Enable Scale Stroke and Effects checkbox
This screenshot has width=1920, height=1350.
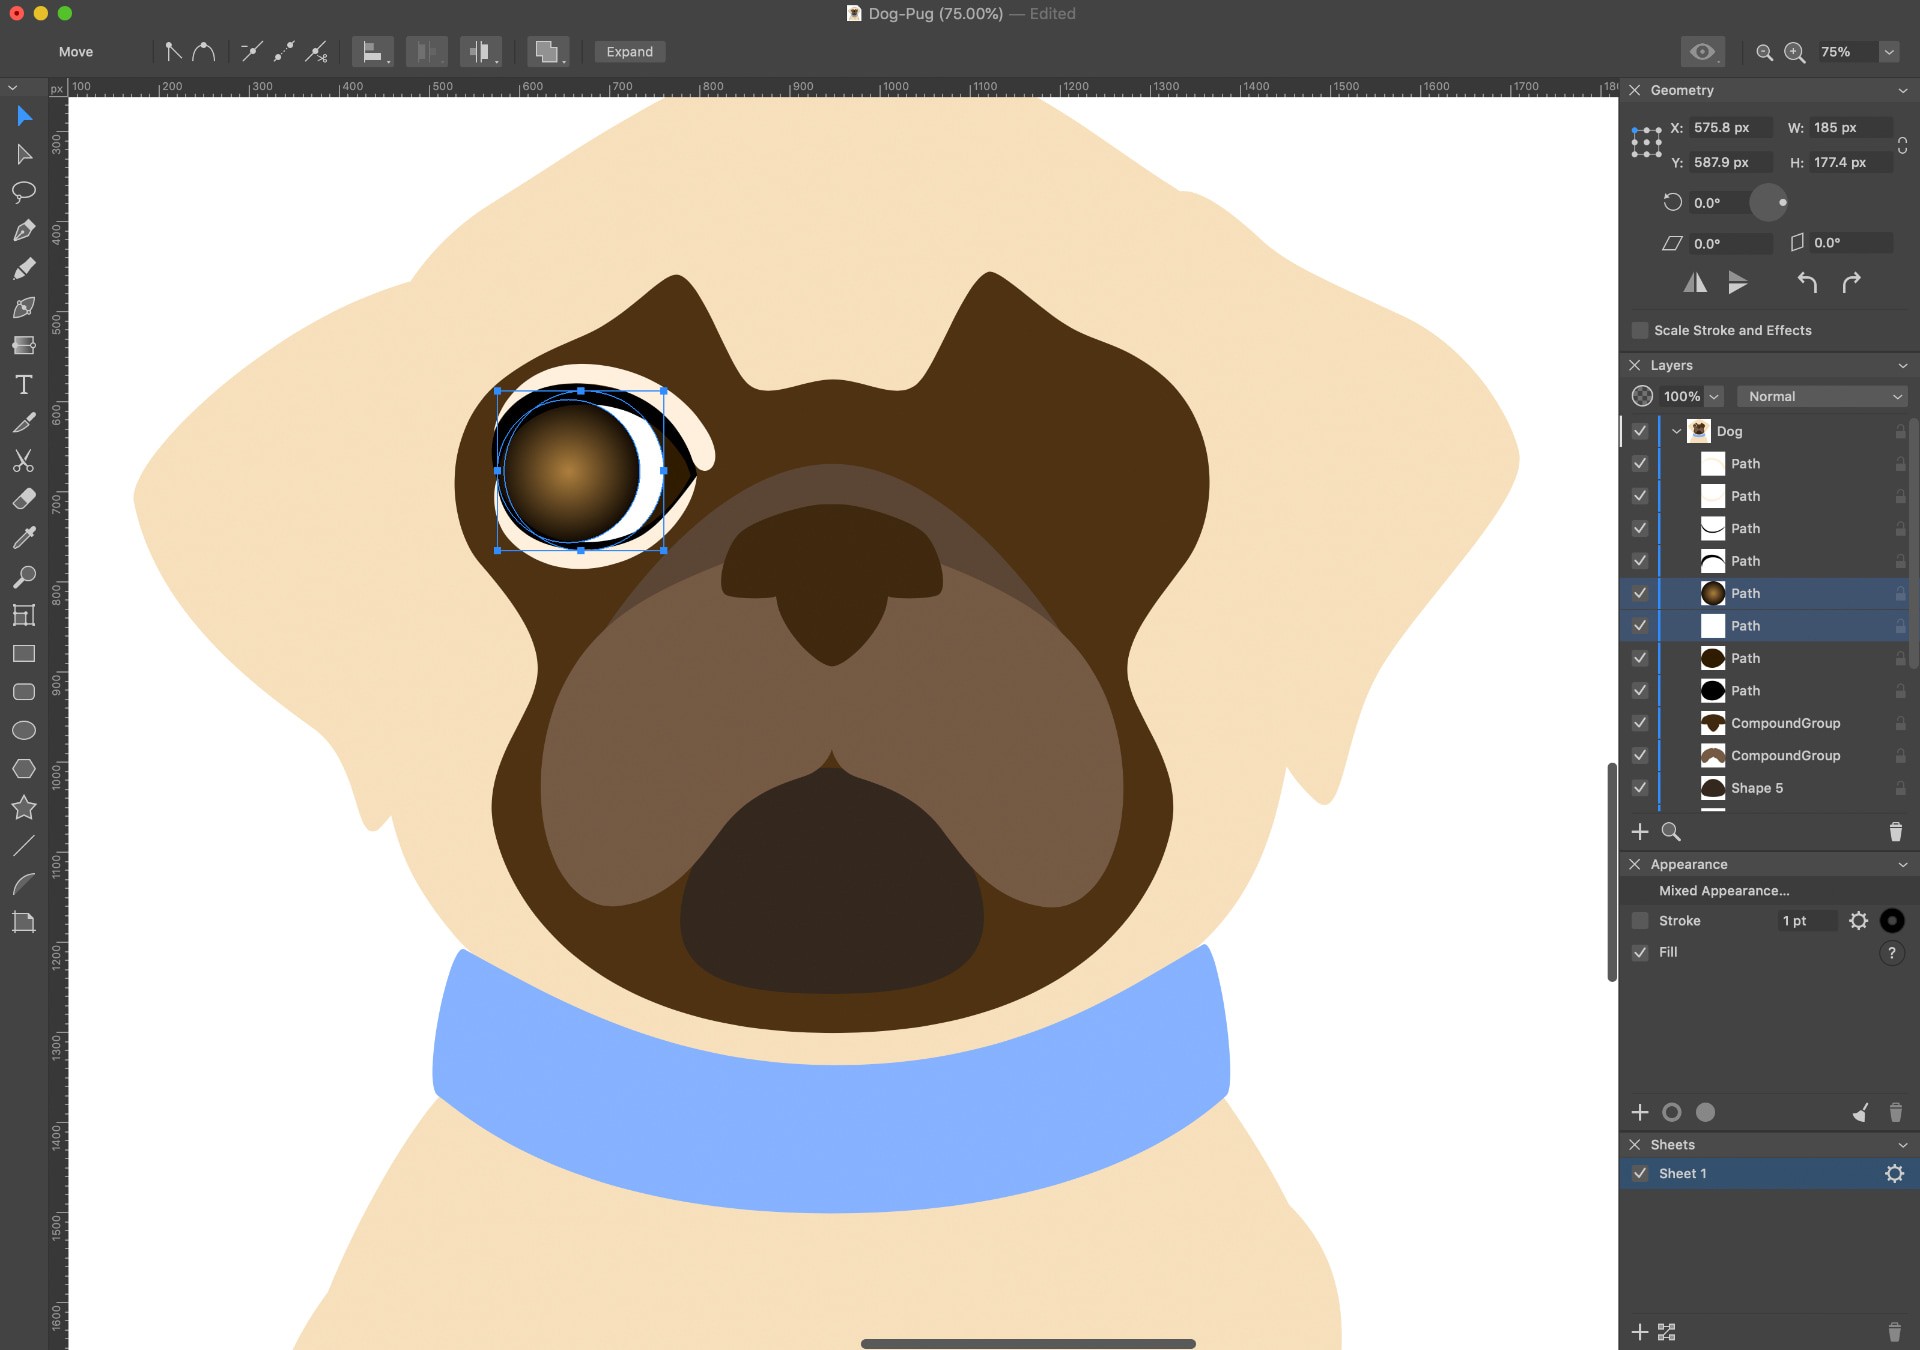(x=1640, y=331)
